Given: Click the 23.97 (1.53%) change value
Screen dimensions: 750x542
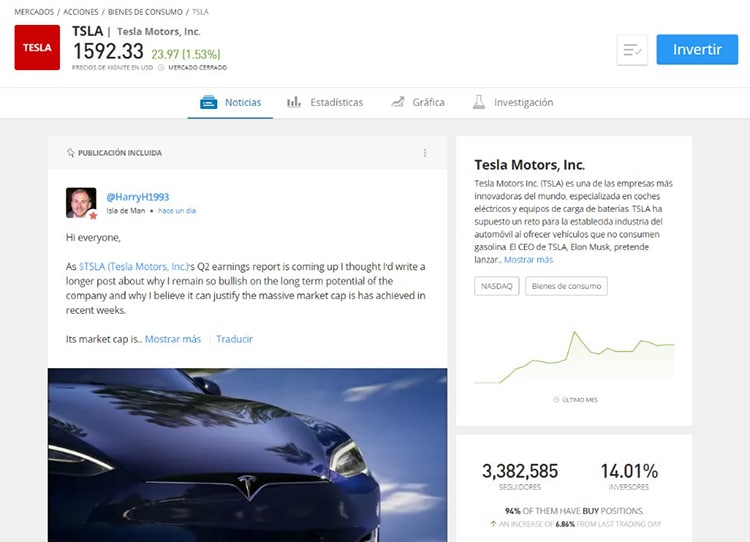Looking at the screenshot, I should tap(186, 54).
